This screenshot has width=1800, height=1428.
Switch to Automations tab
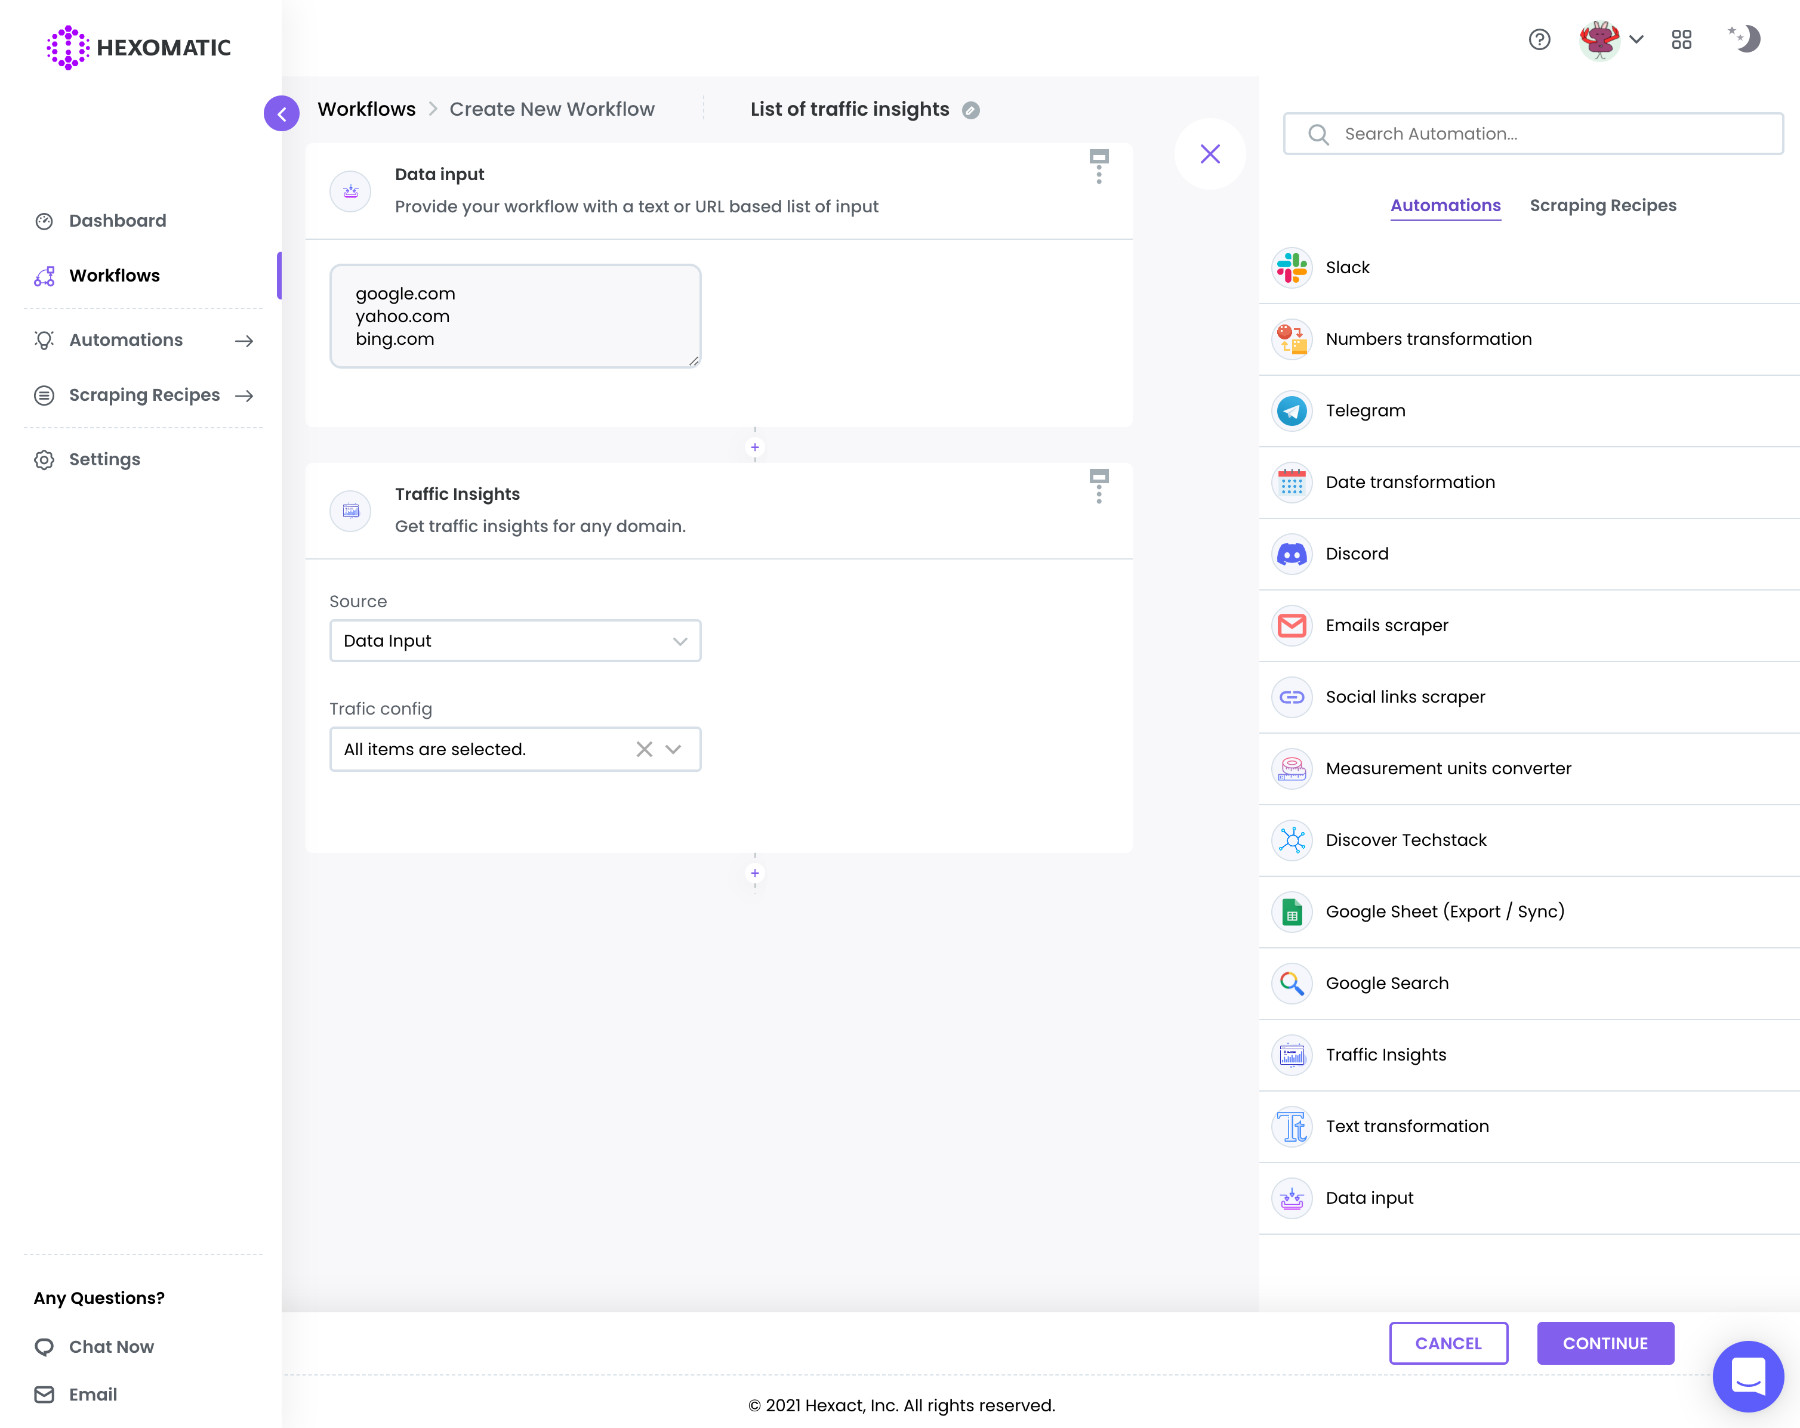(x=1445, y=206)
